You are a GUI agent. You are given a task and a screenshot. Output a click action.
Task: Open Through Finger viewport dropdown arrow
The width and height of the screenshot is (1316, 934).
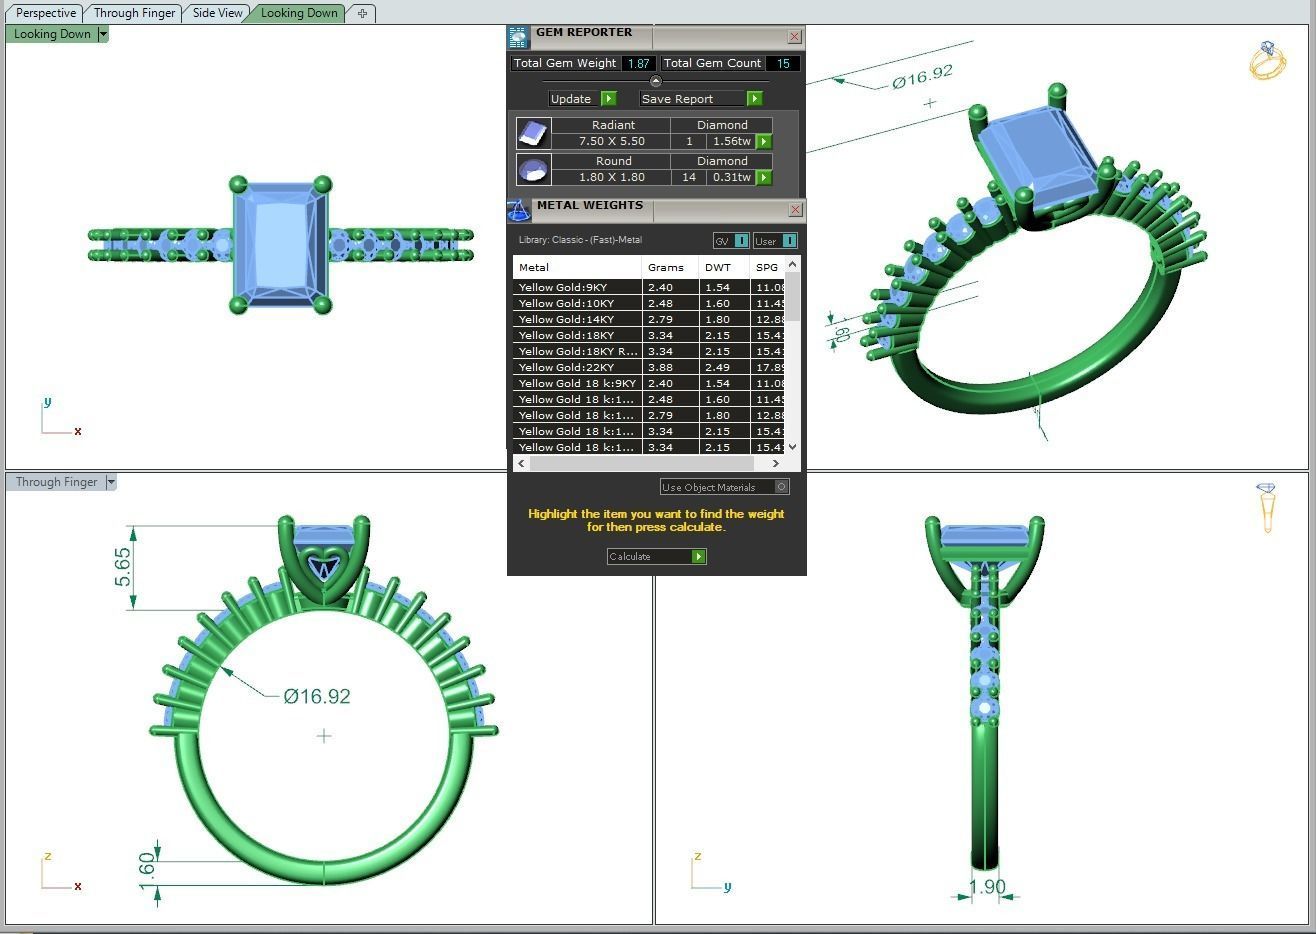tap(110, 482)
